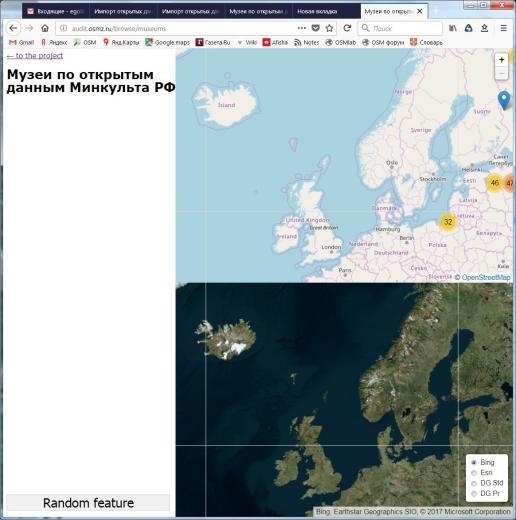Select DG Pr imagery radio button
This screenshot has width=516, height=520.
tap(474, 494)
